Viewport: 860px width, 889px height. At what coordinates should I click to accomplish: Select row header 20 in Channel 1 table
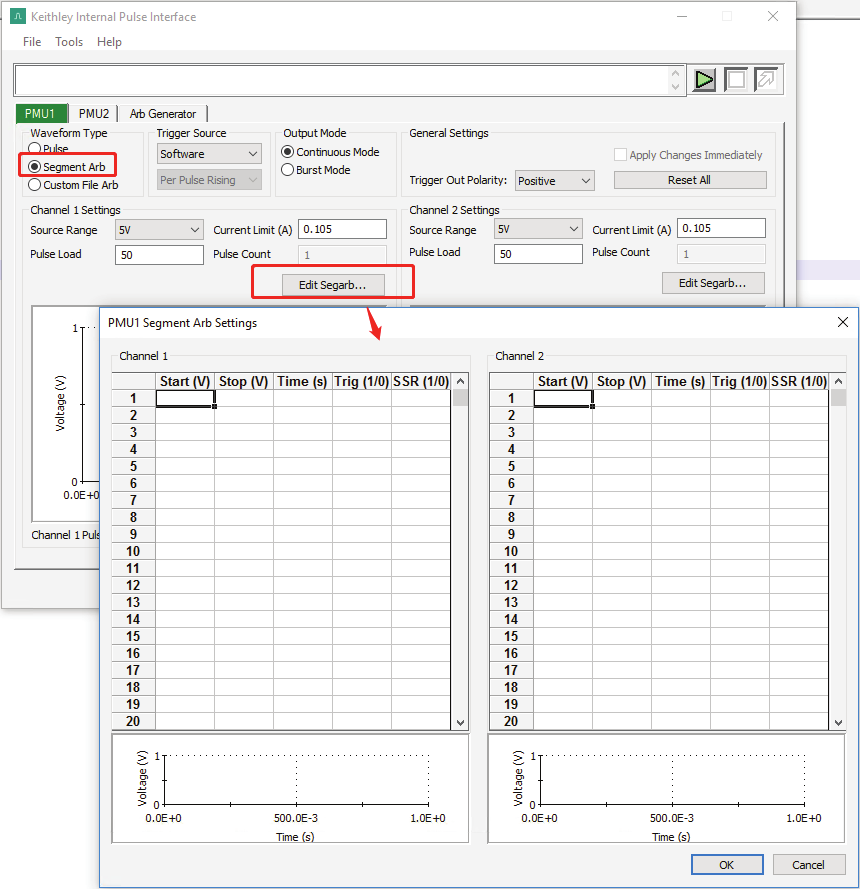(133, 722)
